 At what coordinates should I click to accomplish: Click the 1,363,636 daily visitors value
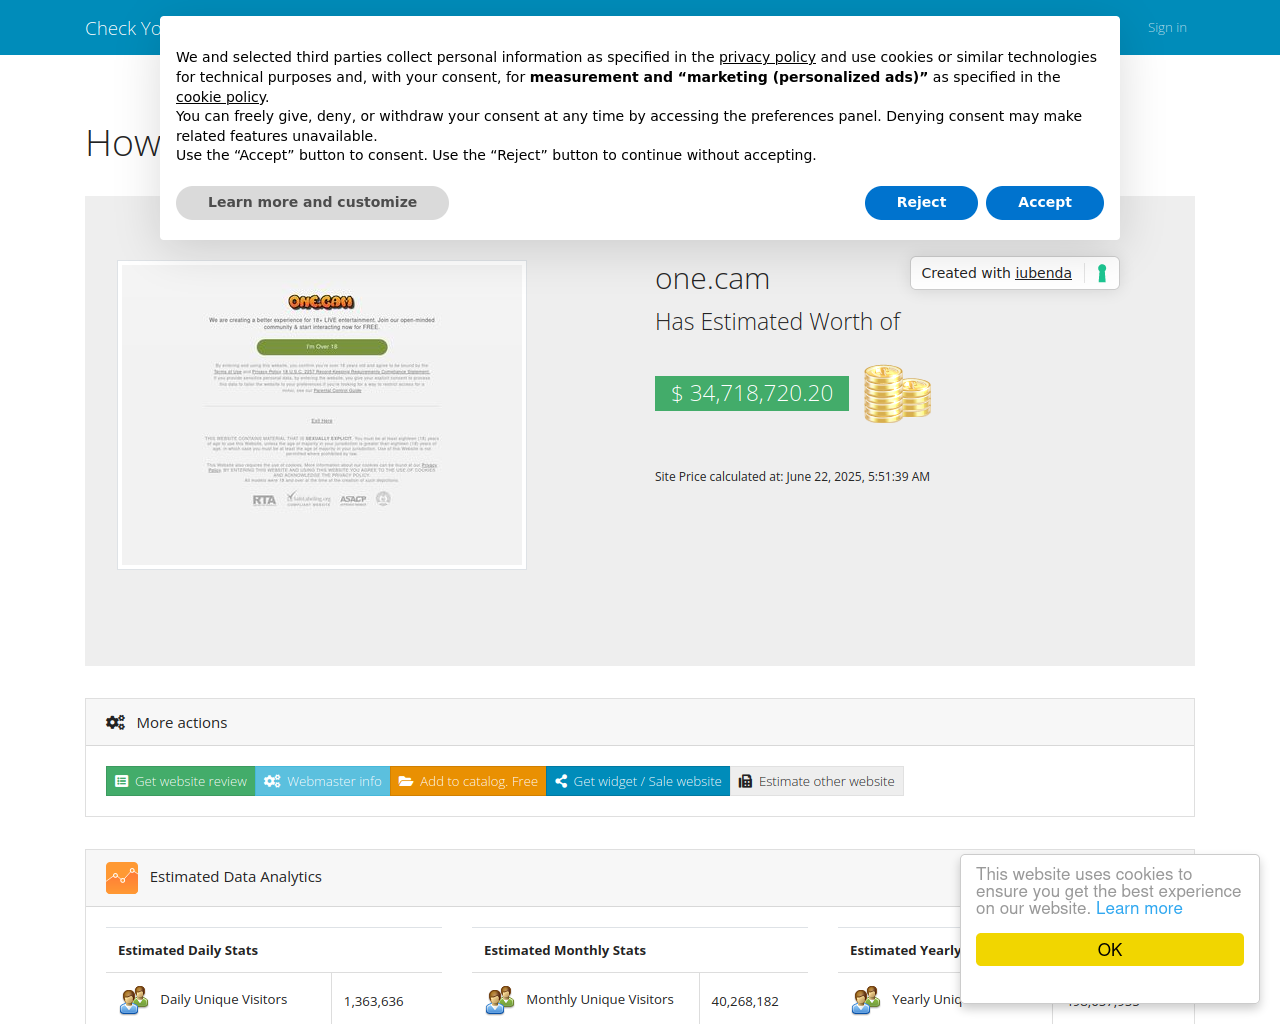pyautogui.click(x=374, y=1001)
